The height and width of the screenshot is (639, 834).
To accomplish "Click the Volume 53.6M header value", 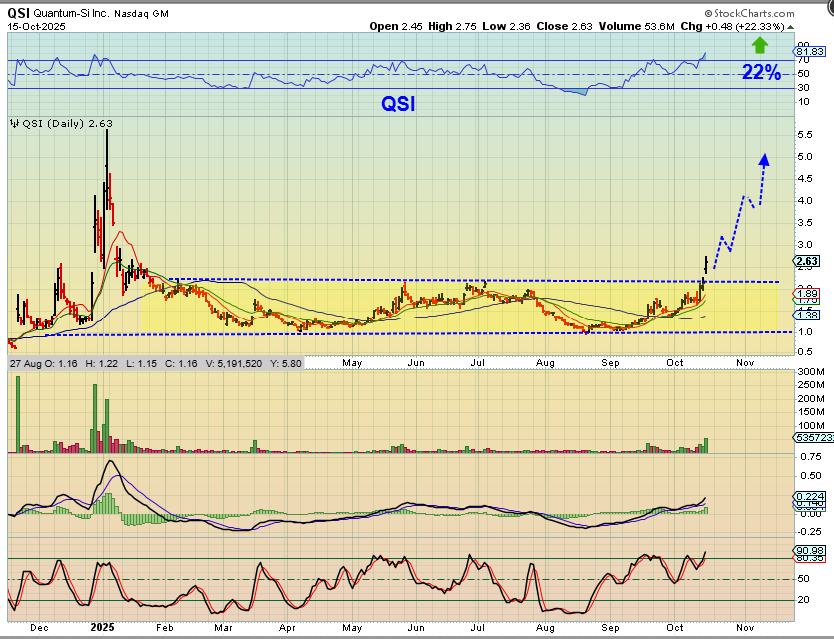I will click(x=637, y=26).
